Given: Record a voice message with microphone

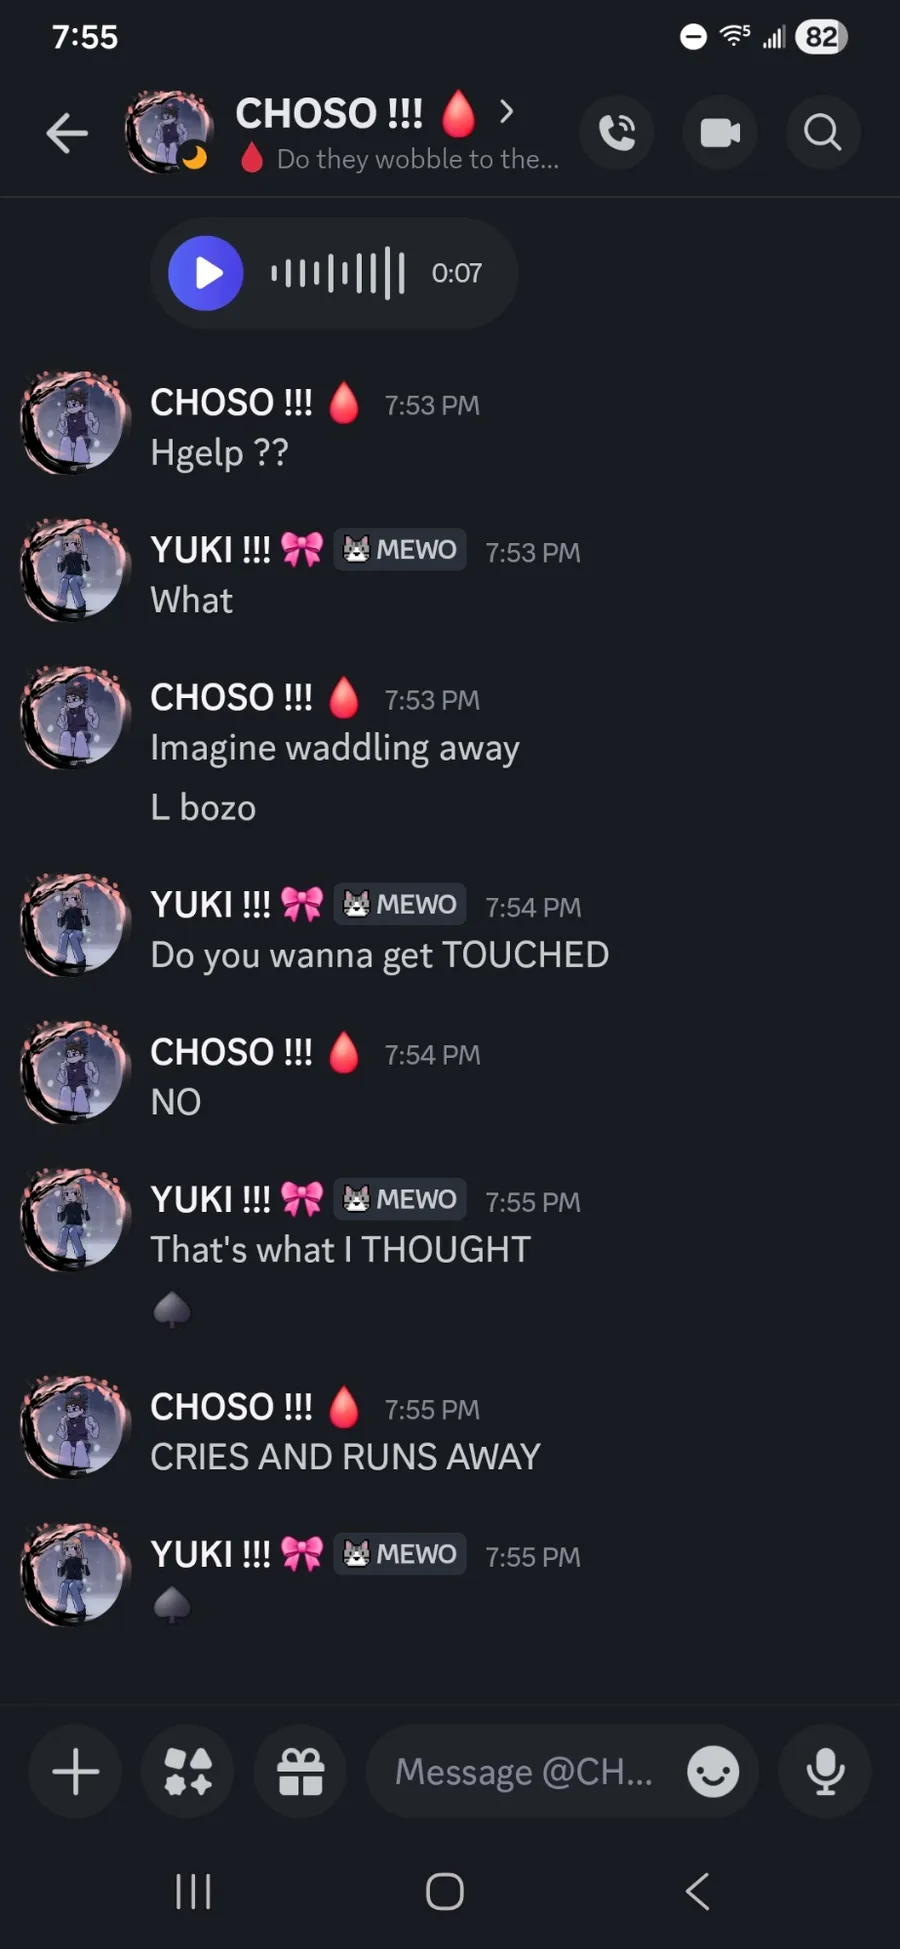Looking at the screenshot, I should (x=825, y=1772).
